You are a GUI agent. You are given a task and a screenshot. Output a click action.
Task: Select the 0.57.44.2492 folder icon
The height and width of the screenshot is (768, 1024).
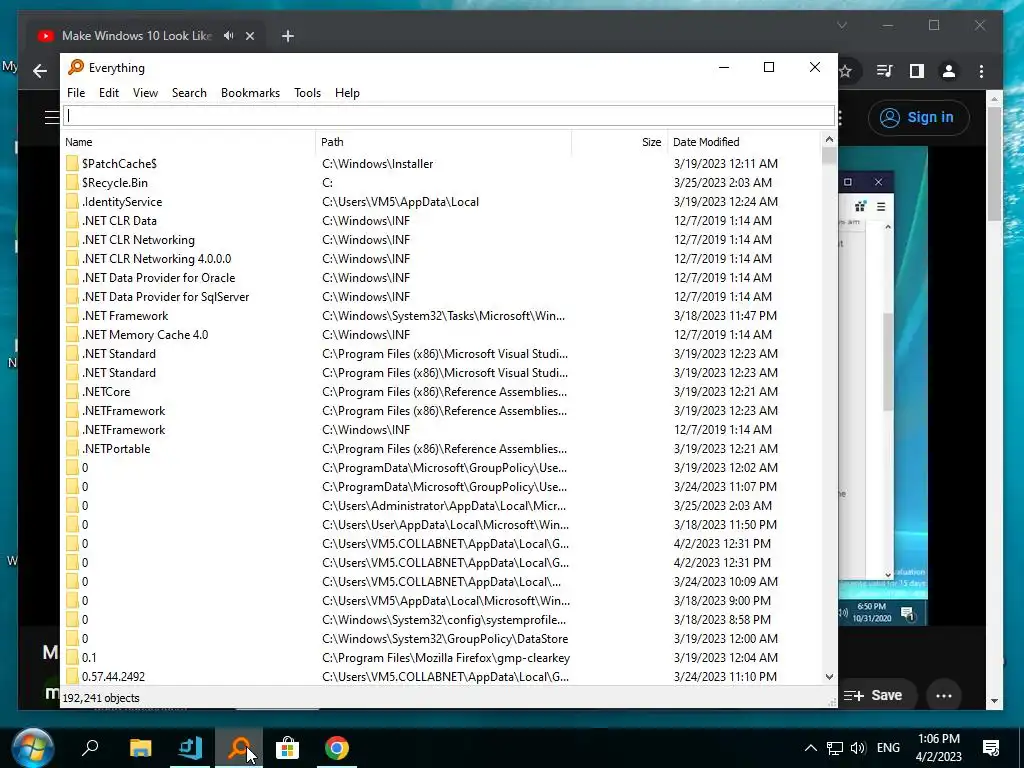72,677
